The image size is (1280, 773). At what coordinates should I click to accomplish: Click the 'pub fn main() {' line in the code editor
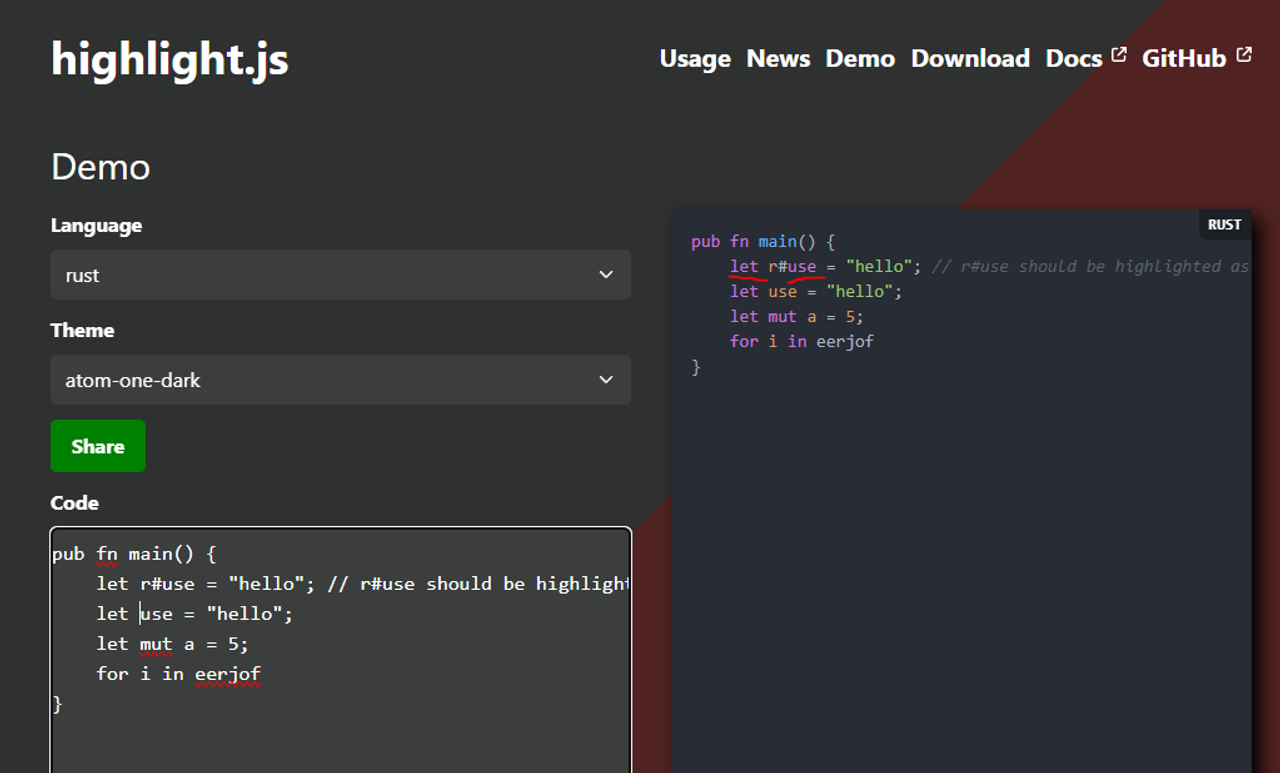134,554
